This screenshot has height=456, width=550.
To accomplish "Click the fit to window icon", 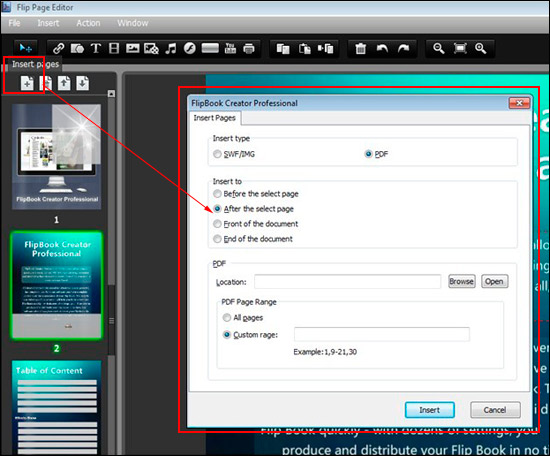I will pos(460,48).
